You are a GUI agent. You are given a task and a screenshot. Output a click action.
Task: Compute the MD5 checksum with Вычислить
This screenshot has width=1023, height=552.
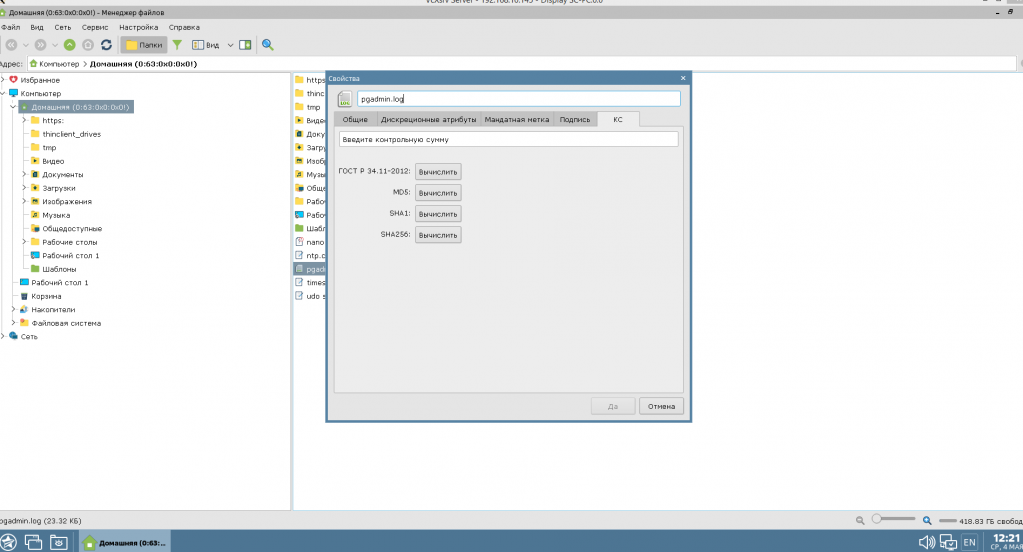point(438,193)
